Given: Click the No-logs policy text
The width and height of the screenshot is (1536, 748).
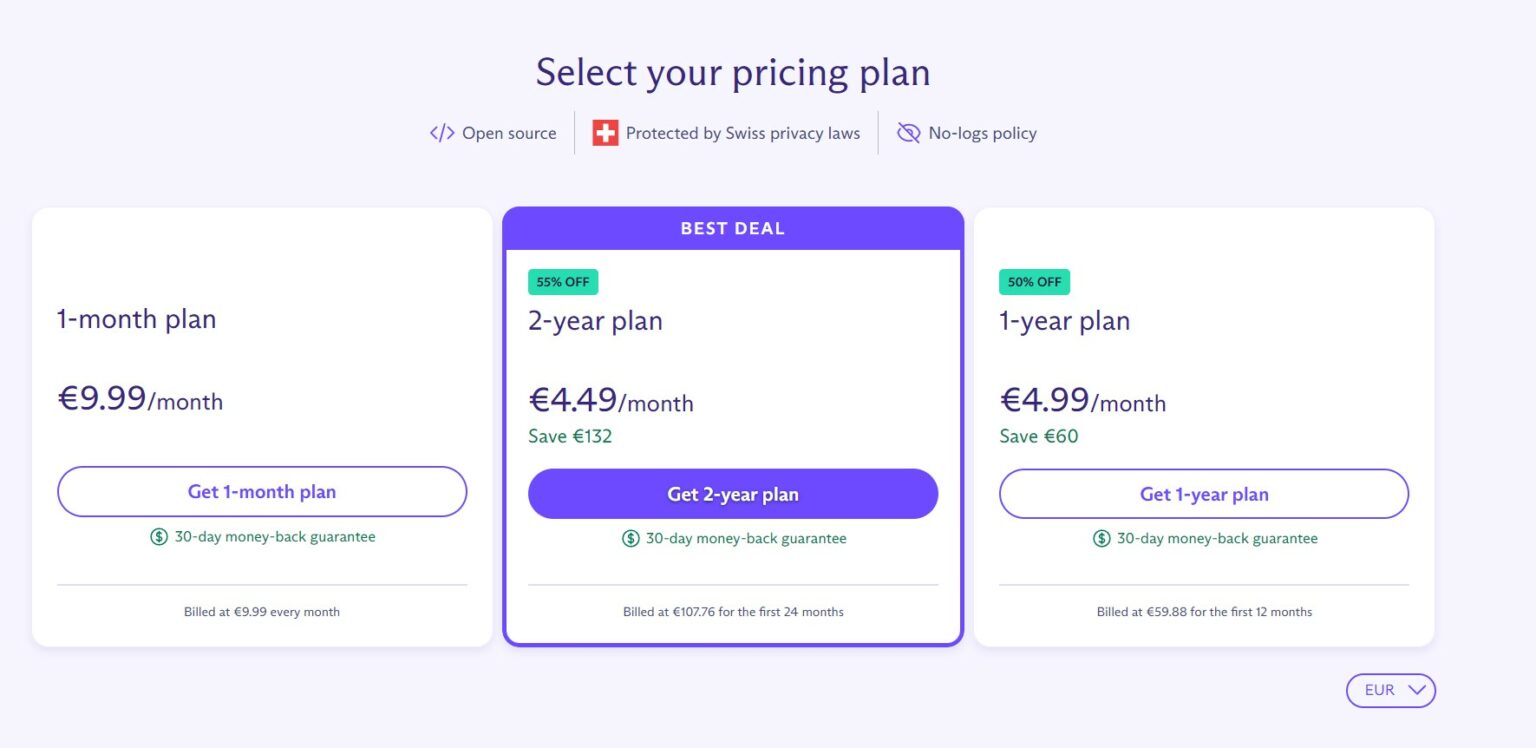Looking at the screenshot, I should [x=982, y=133].
